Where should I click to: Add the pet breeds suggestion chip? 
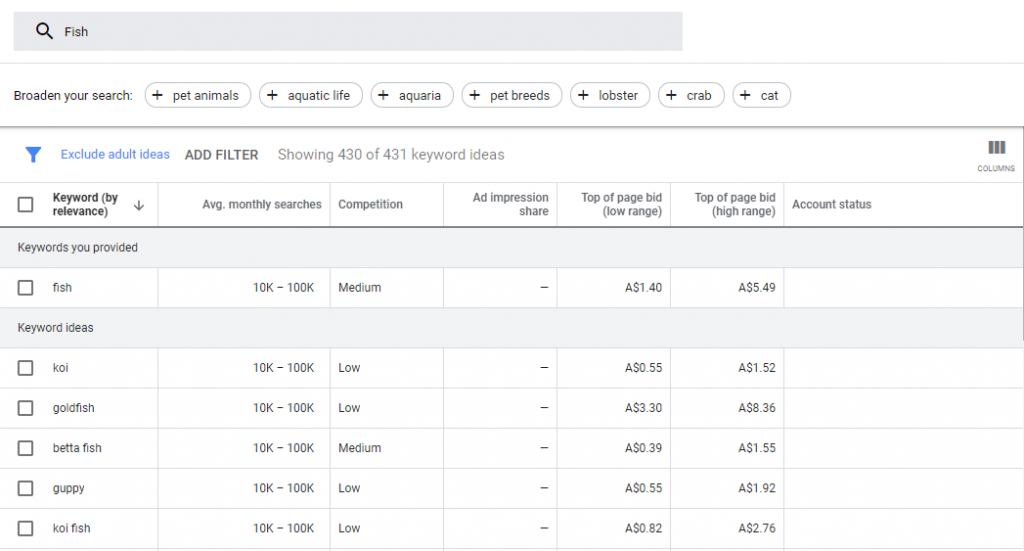pos(512,95)
